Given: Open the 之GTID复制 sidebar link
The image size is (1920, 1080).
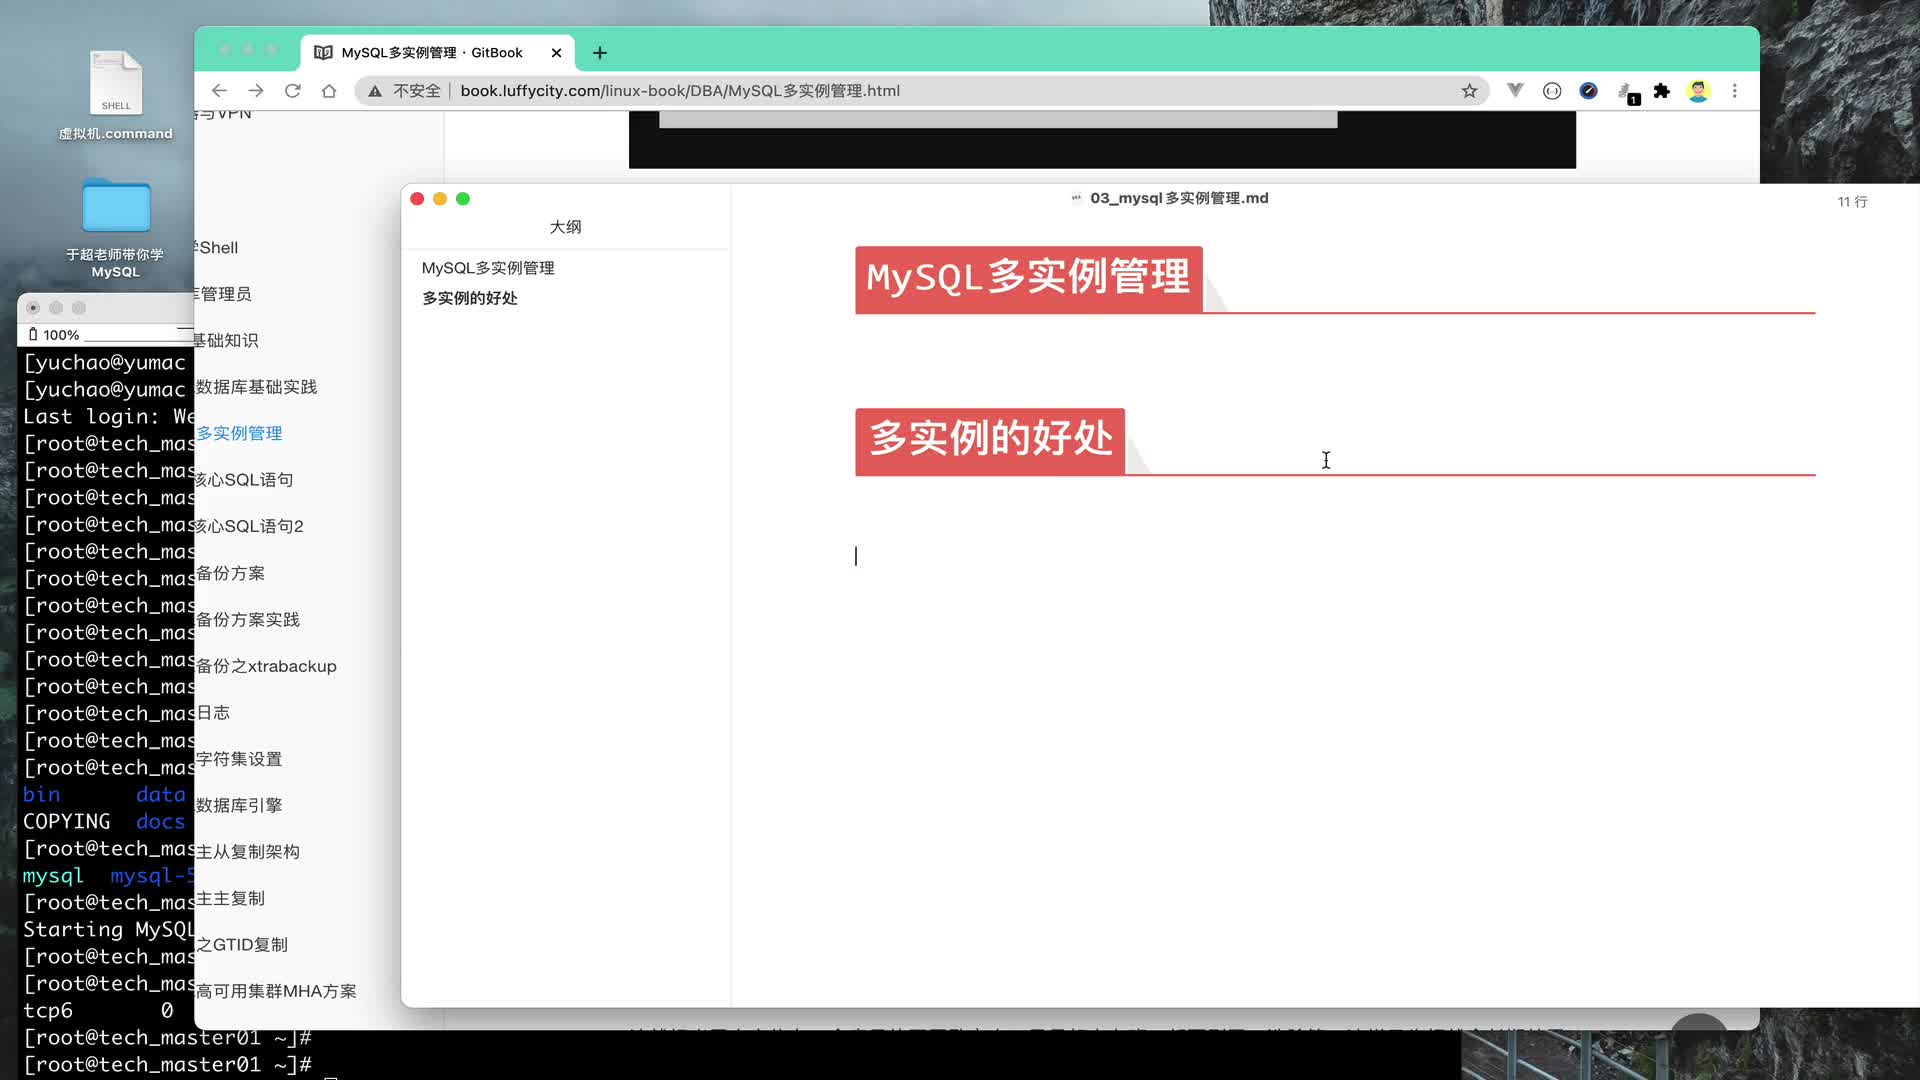Looking at the screenshot, I should pyautogui.click(x=242, y=945).
